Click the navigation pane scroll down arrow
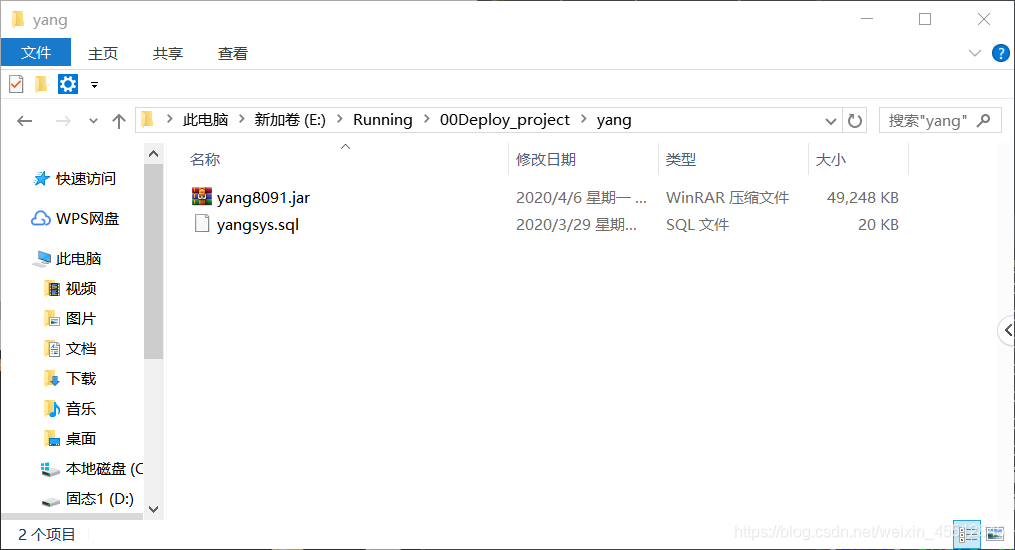The image size is (1015, 550). 153,509
